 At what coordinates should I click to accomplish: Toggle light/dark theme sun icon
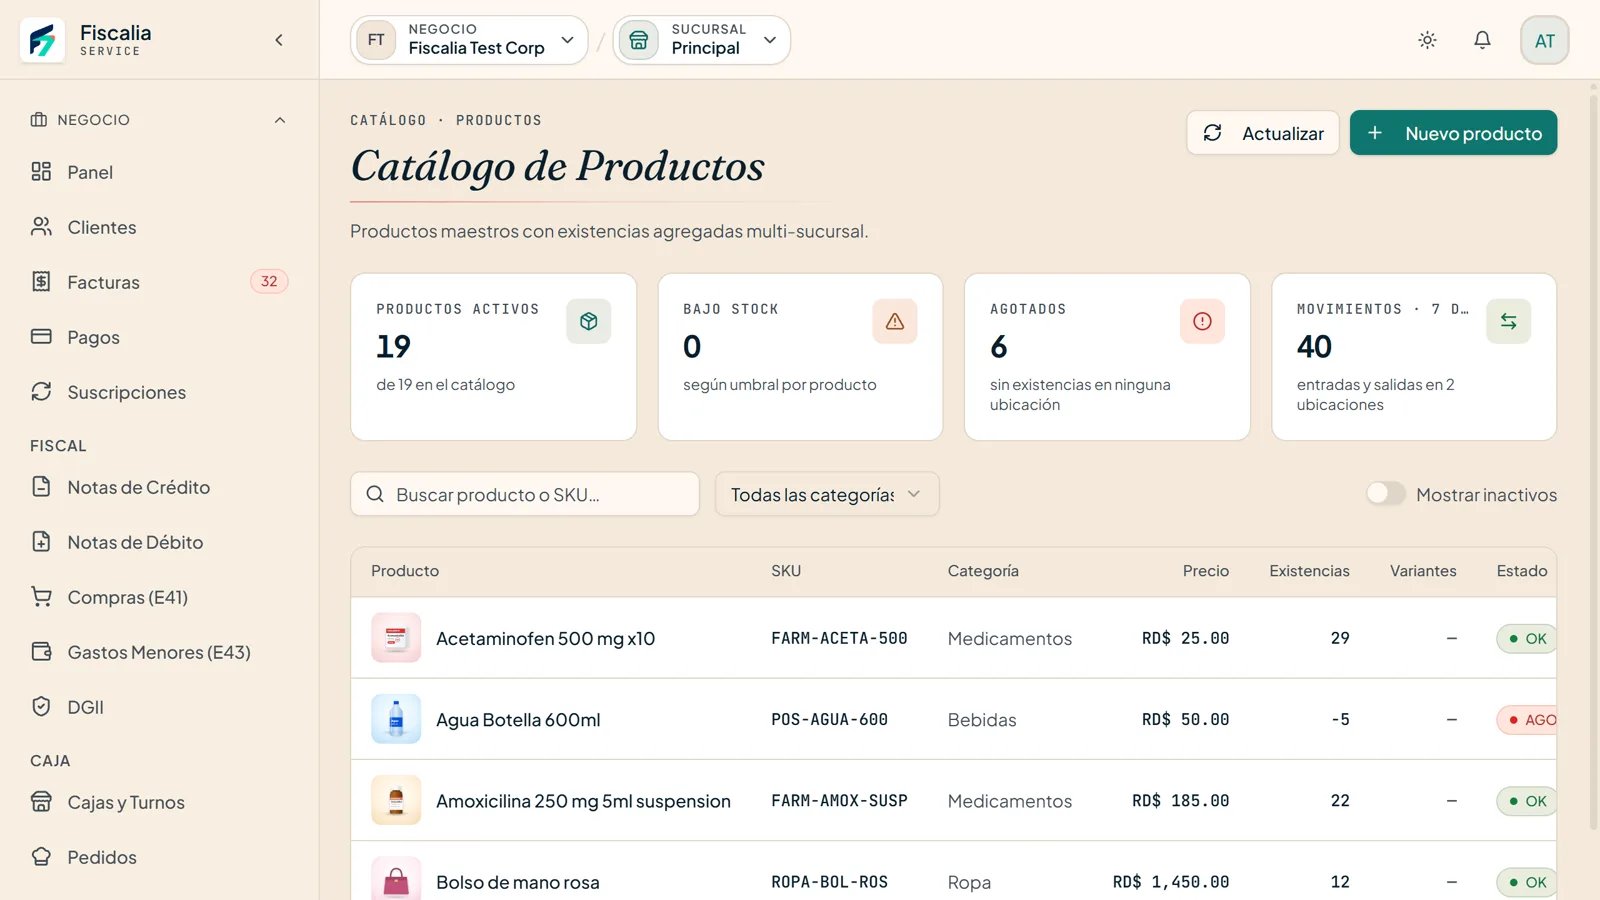(x=1427, y=40)
